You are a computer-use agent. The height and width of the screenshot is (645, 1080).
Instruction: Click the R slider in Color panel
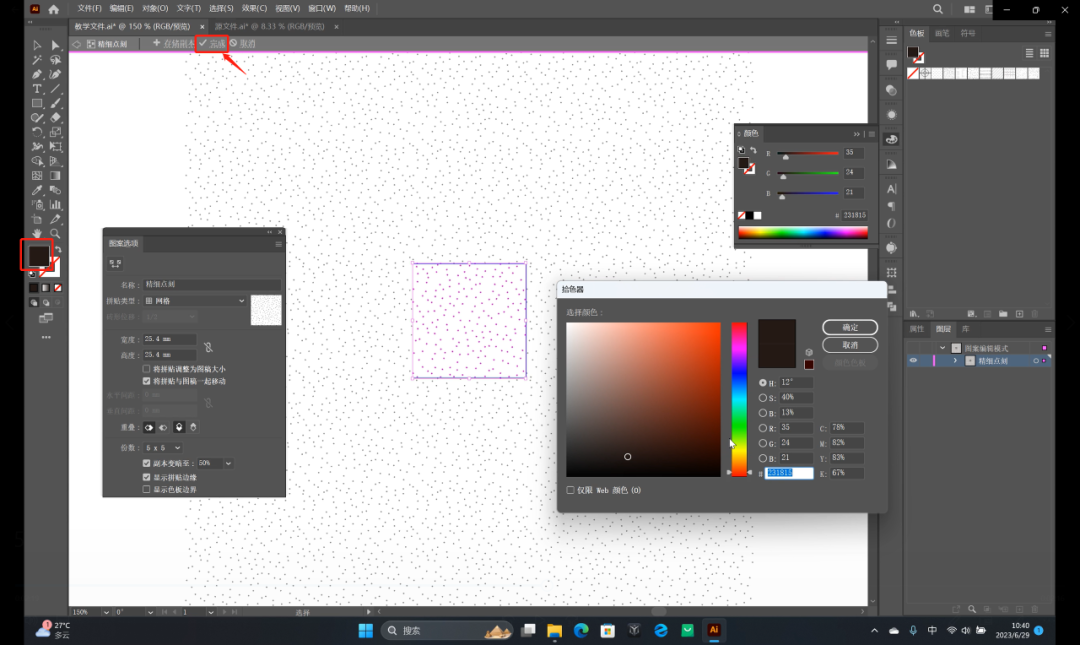click(808, 153)
